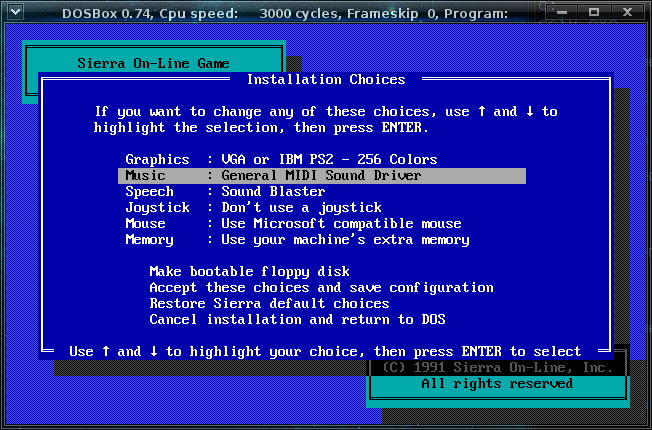This screenshot has width=652, height=430.
Task: Click Accept these choices and save configuration
Action: click(x=321, y=288)
